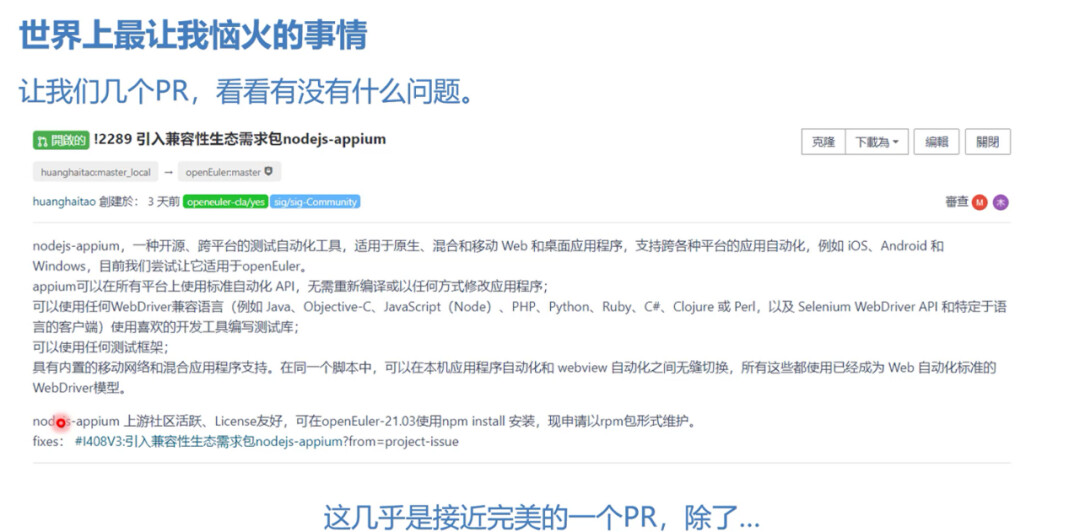The width and height of the screenshot is (1080, 532).
Task: Click the arrow between source and target branches
Action: coord(168,172)
